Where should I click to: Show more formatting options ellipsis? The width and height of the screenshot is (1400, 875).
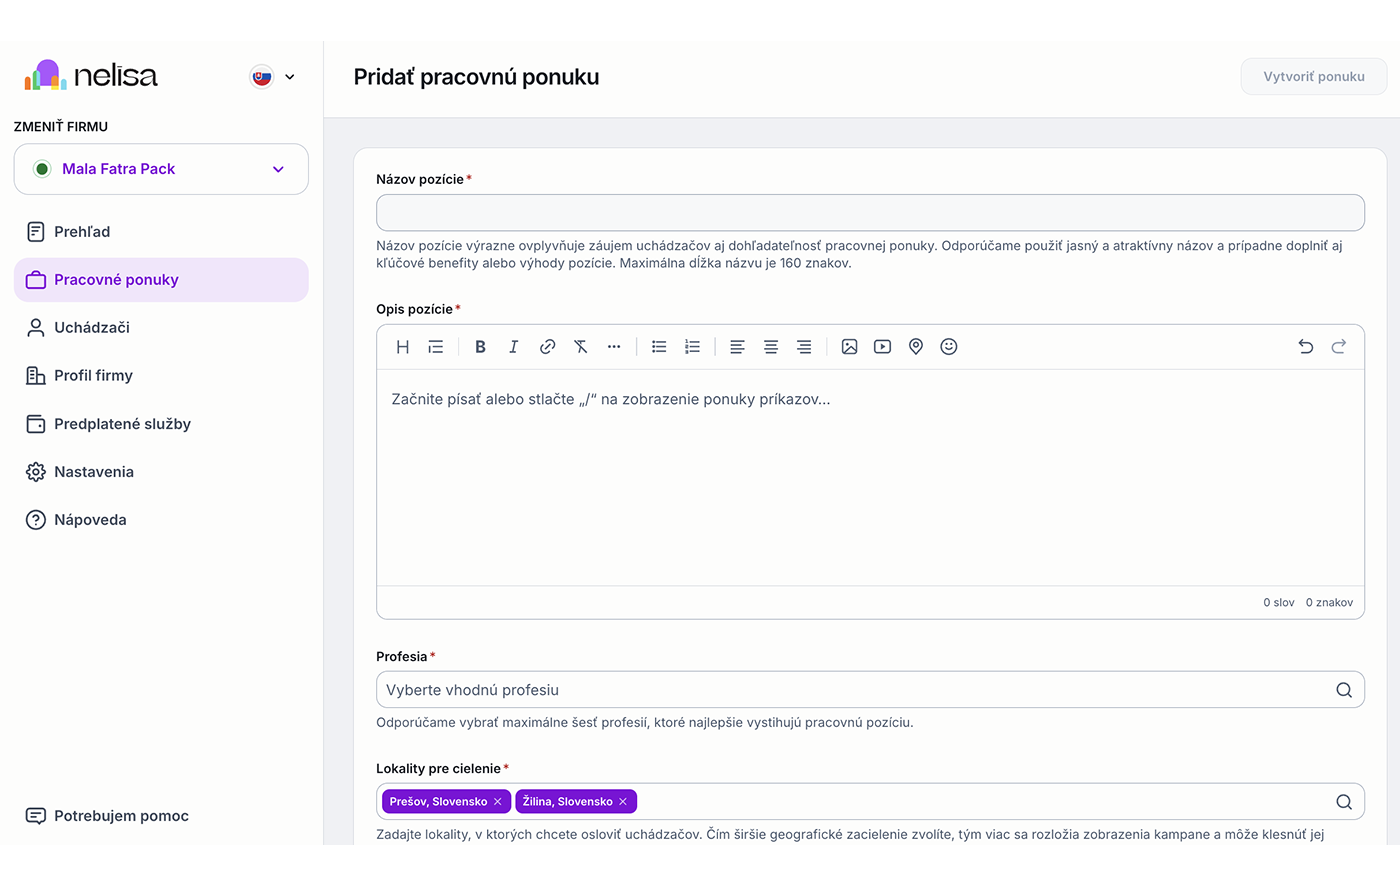coord(614,347)
